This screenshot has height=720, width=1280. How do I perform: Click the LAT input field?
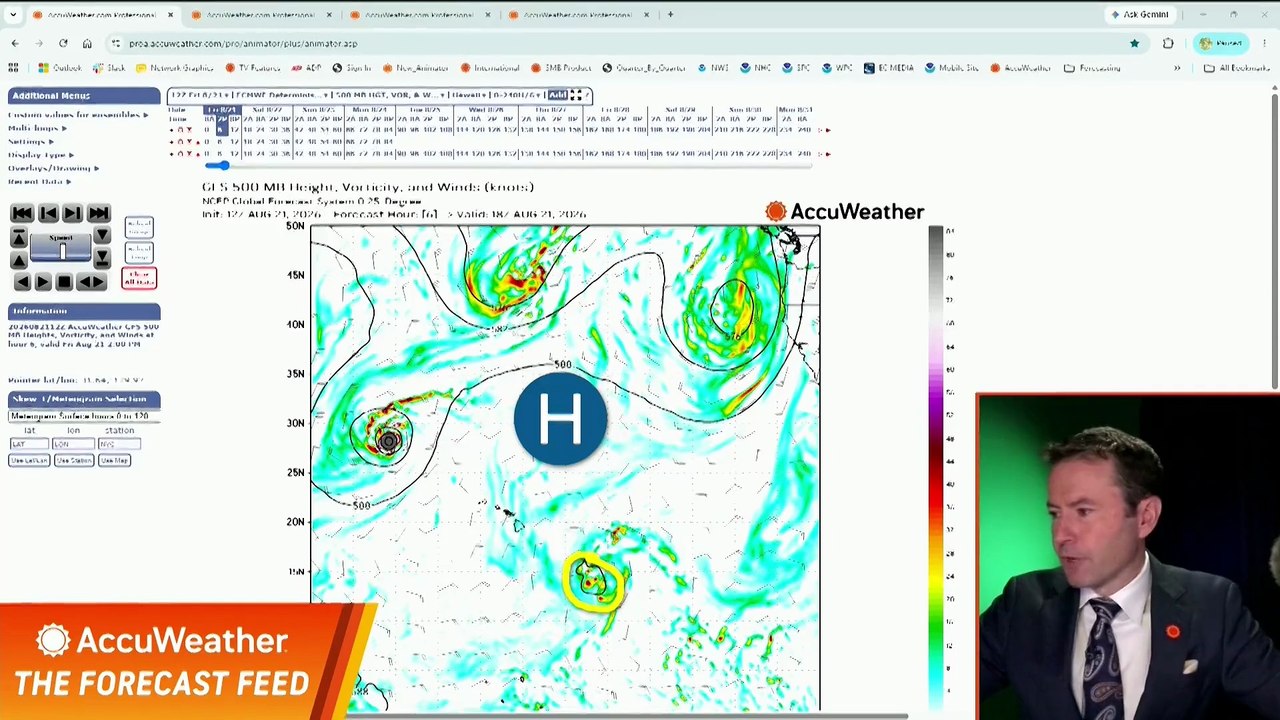pos(30,444)
